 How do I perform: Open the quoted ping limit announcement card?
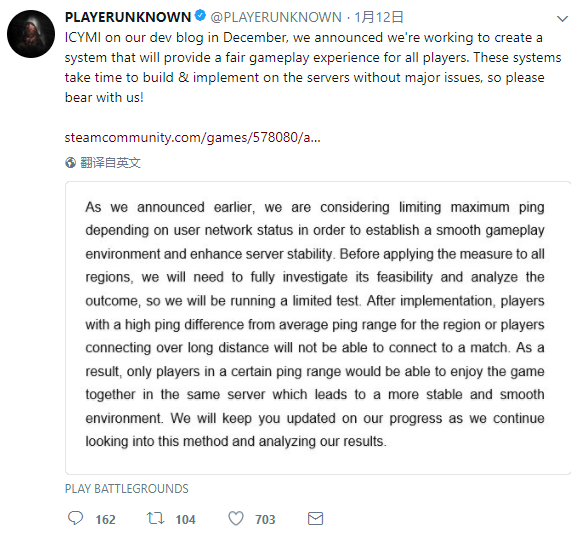coord(318,328)
